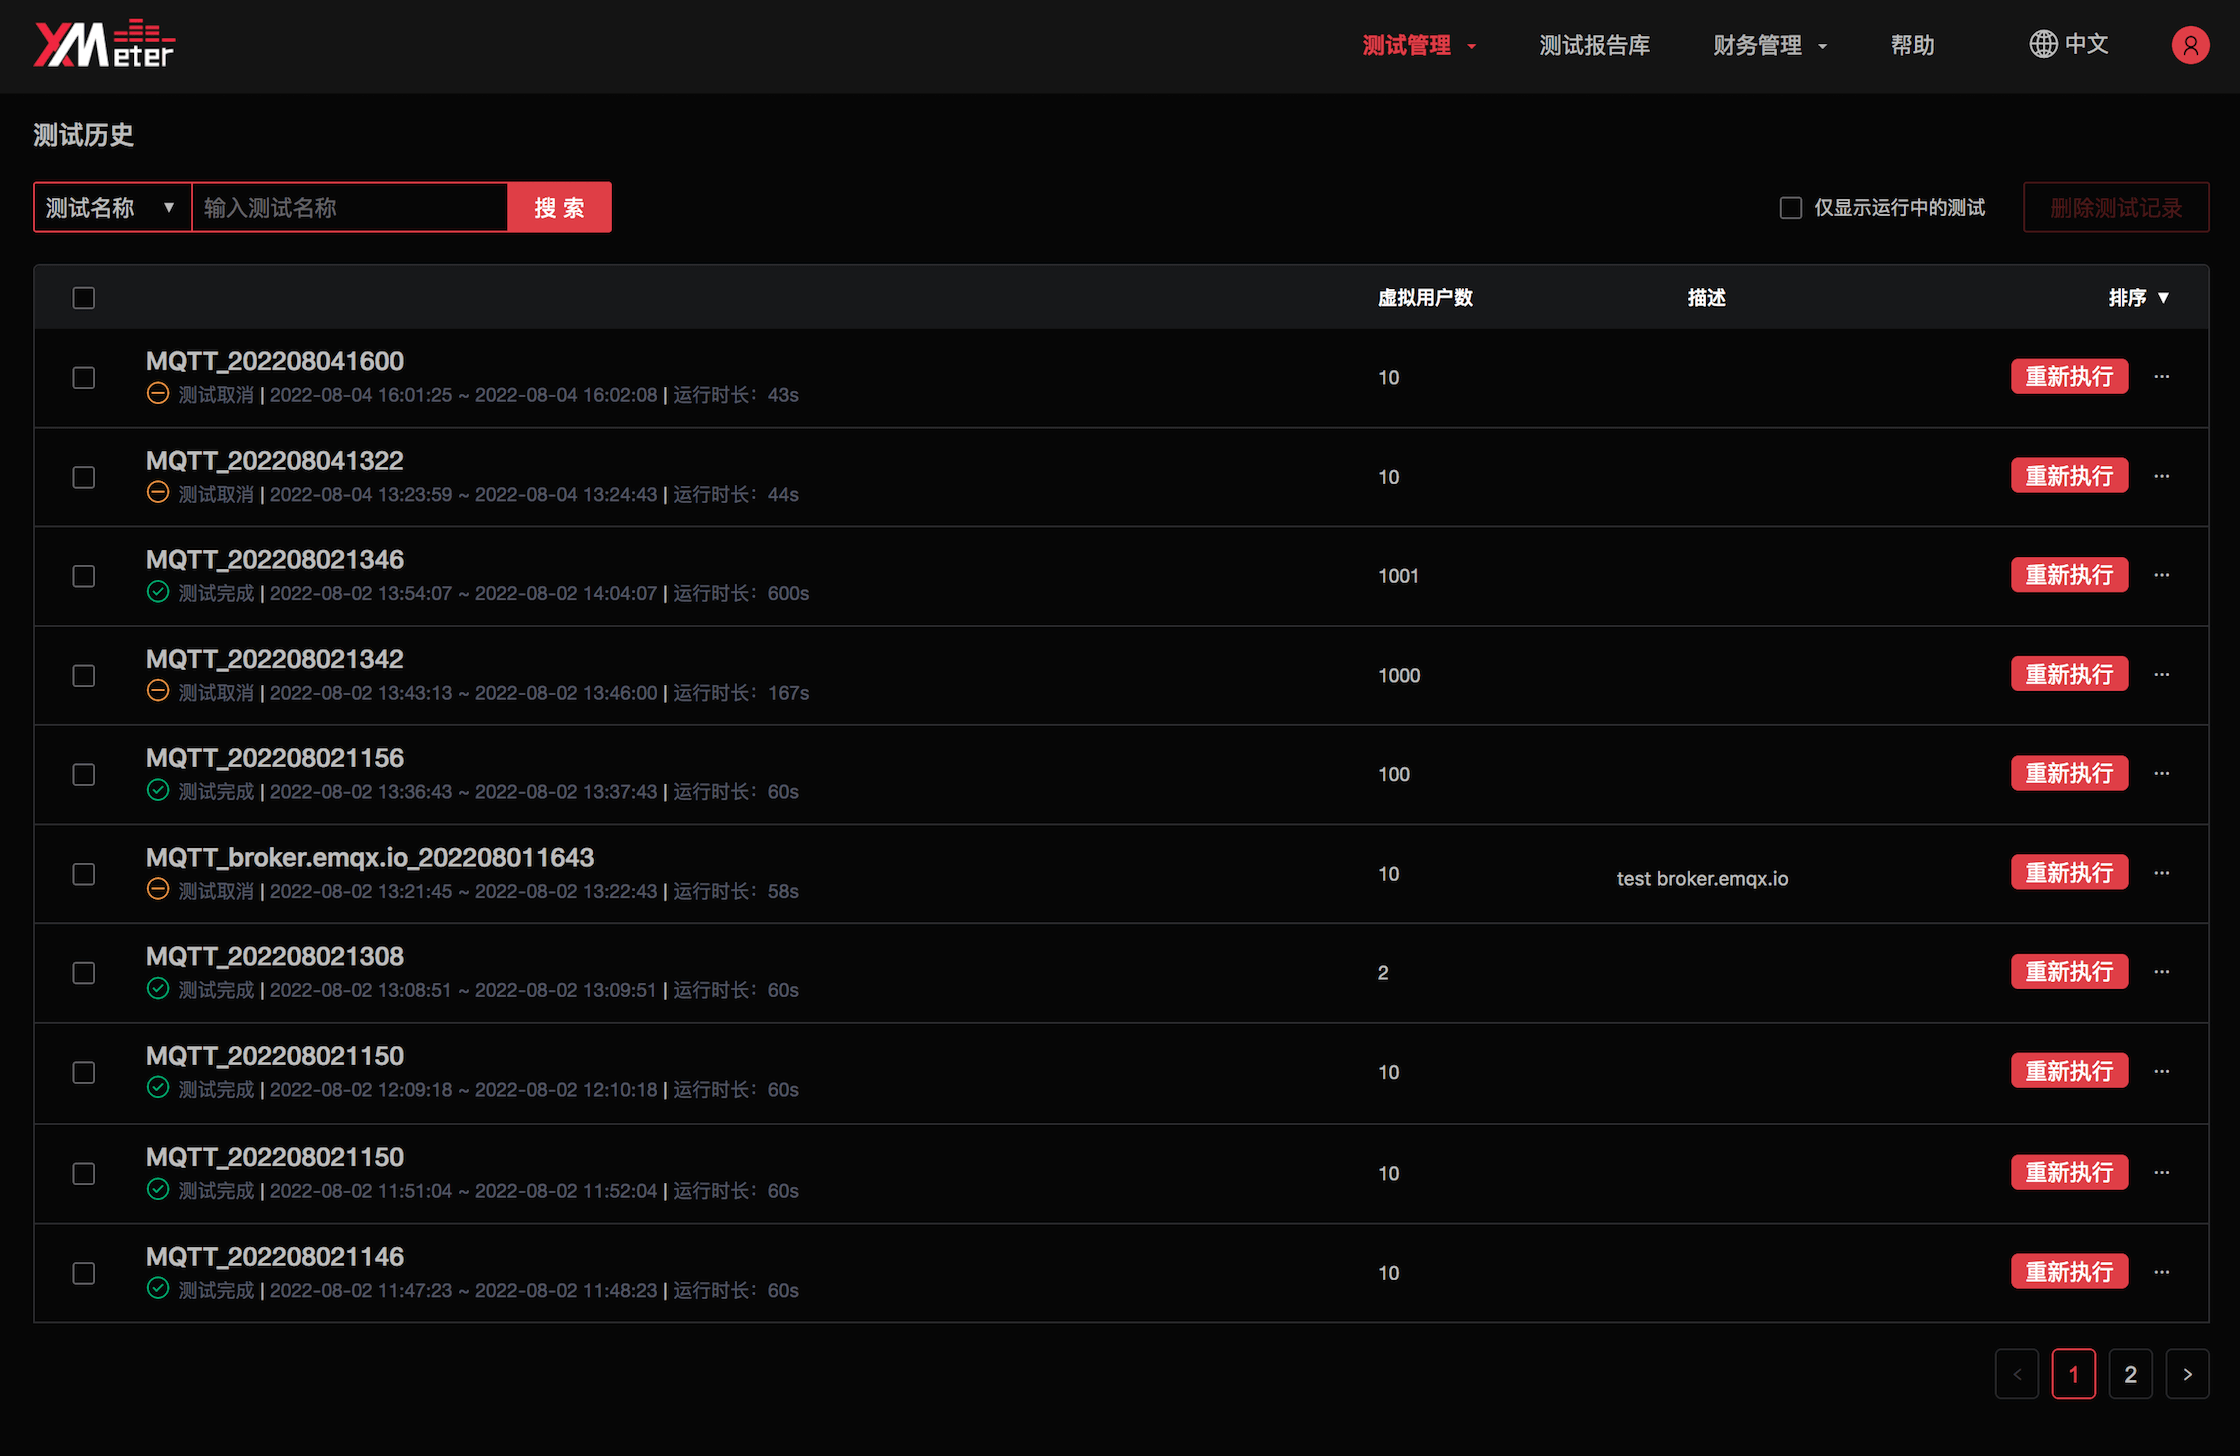Click cancelled status icon of MQTT_broker.emqx.io_202208011643
Image resolution: width=2240 pixels, height=1456 pixels.
click(158, 889)
